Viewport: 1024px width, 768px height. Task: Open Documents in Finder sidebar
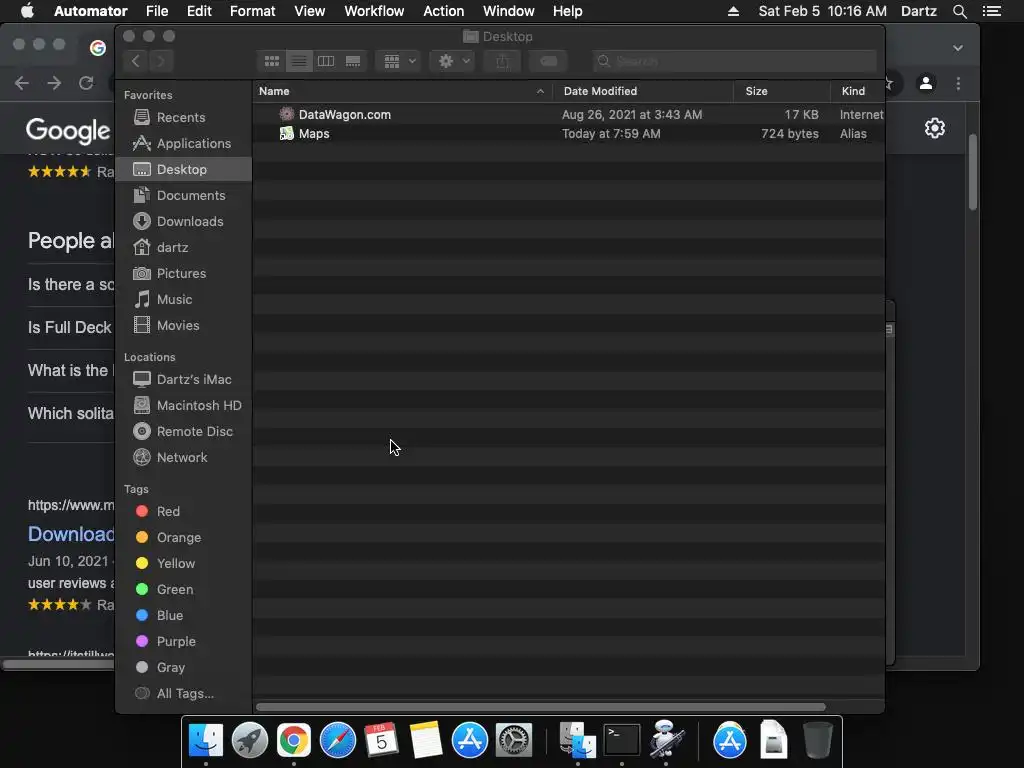(183, 196)
